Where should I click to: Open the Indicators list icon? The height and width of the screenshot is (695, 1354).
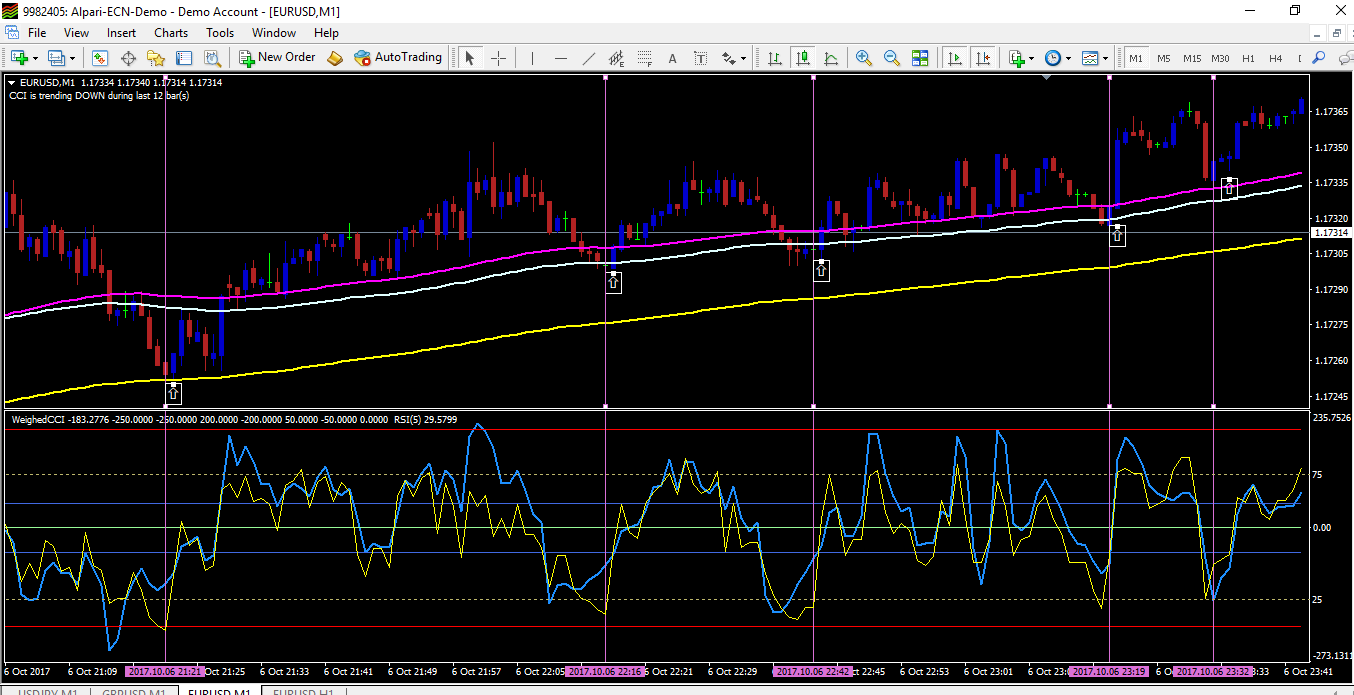(x=1017, y=58)
